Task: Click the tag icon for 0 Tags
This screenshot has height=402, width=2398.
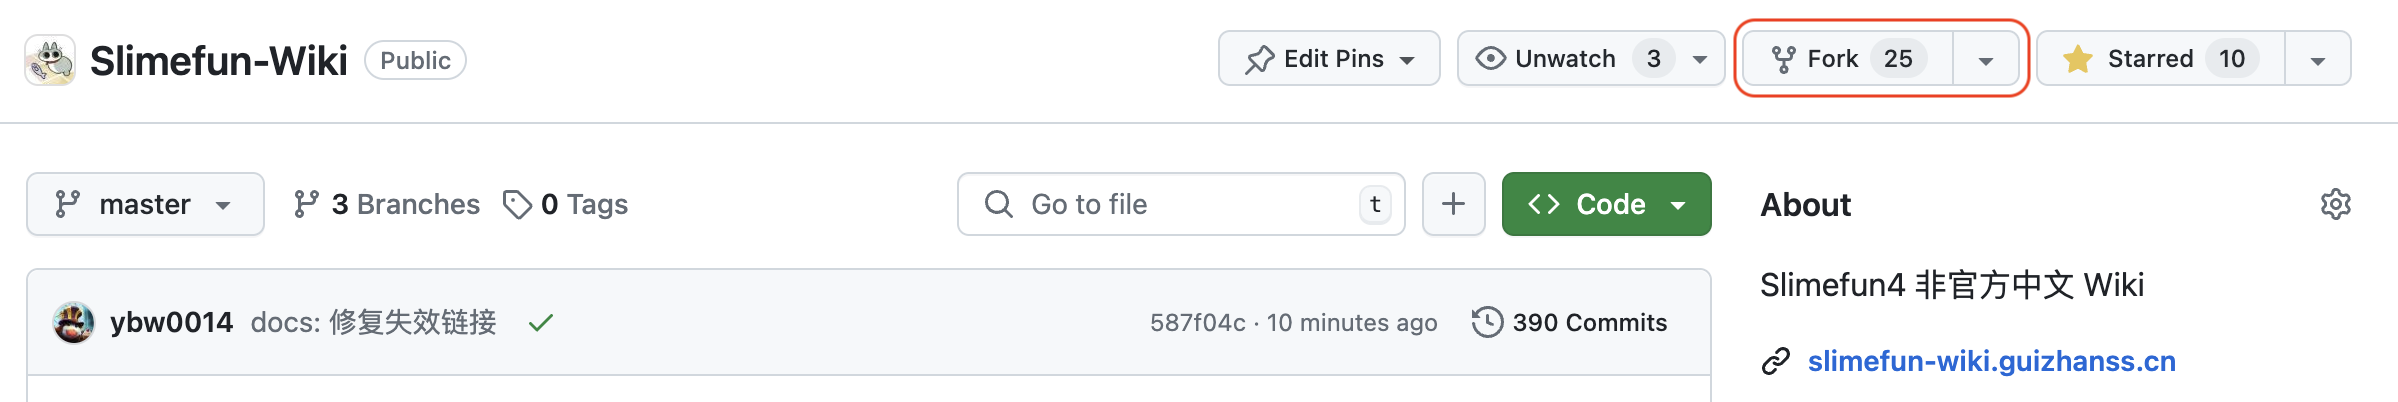Action: click(x=517, y=205)
